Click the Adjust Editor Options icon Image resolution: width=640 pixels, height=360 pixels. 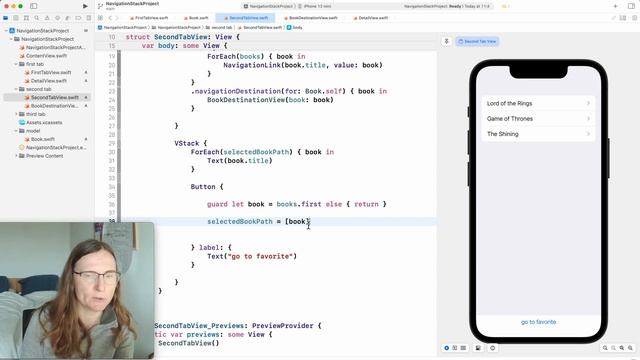623,18
